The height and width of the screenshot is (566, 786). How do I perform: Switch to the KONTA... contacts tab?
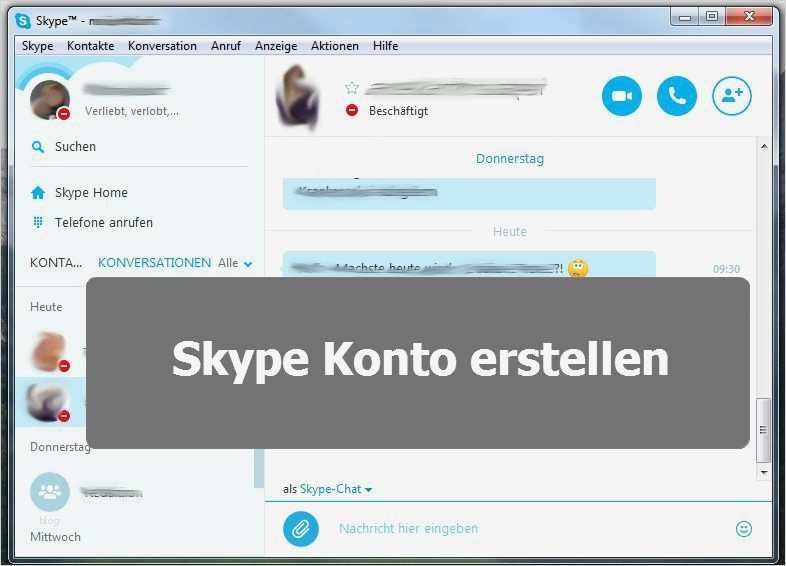[56, 263]
